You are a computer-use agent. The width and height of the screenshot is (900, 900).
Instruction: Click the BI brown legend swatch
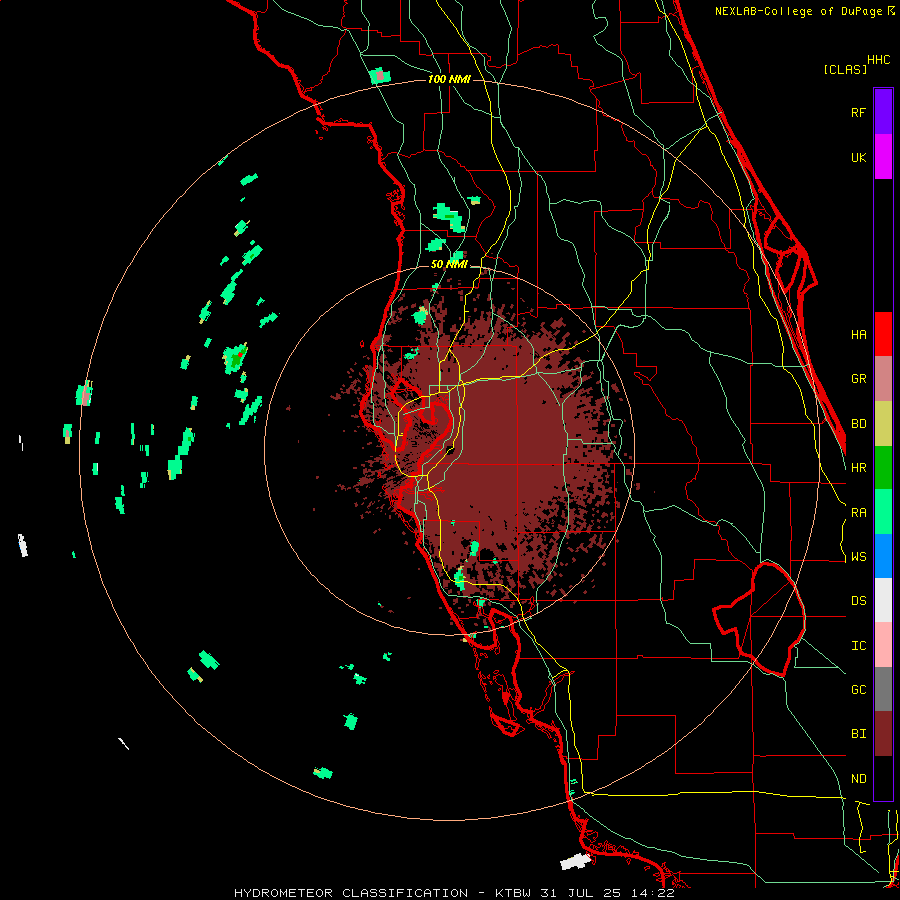coord(883,734)
